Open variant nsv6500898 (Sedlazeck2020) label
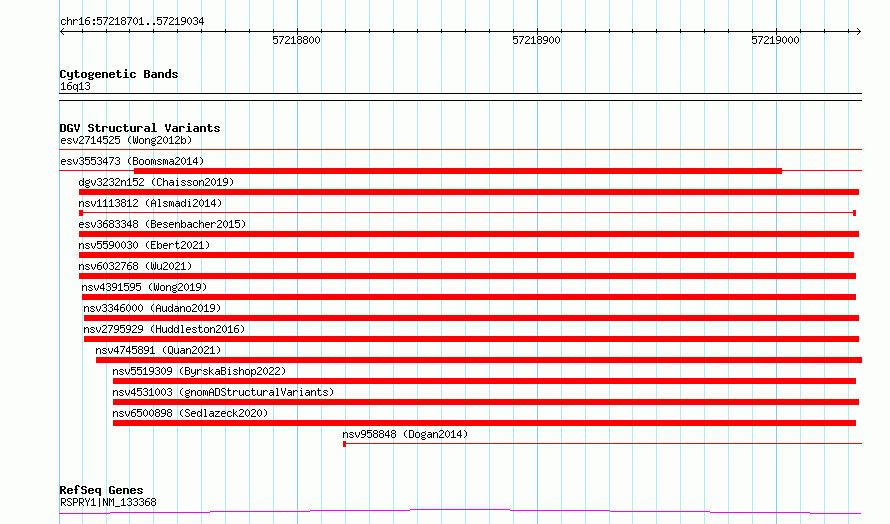 (x=190, y=413)
